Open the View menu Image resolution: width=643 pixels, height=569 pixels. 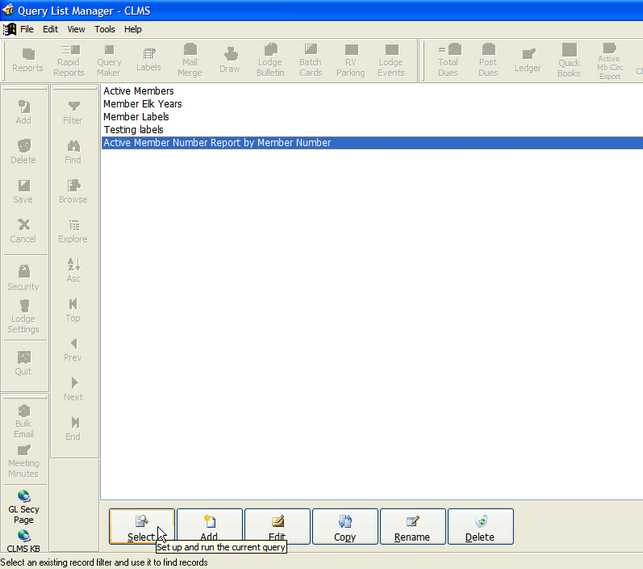(76, 29)
